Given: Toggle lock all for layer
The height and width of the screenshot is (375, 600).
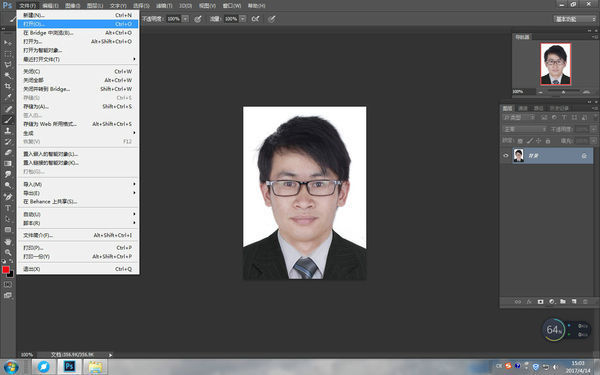Looking at the screenshot, I should click(548, 141).
